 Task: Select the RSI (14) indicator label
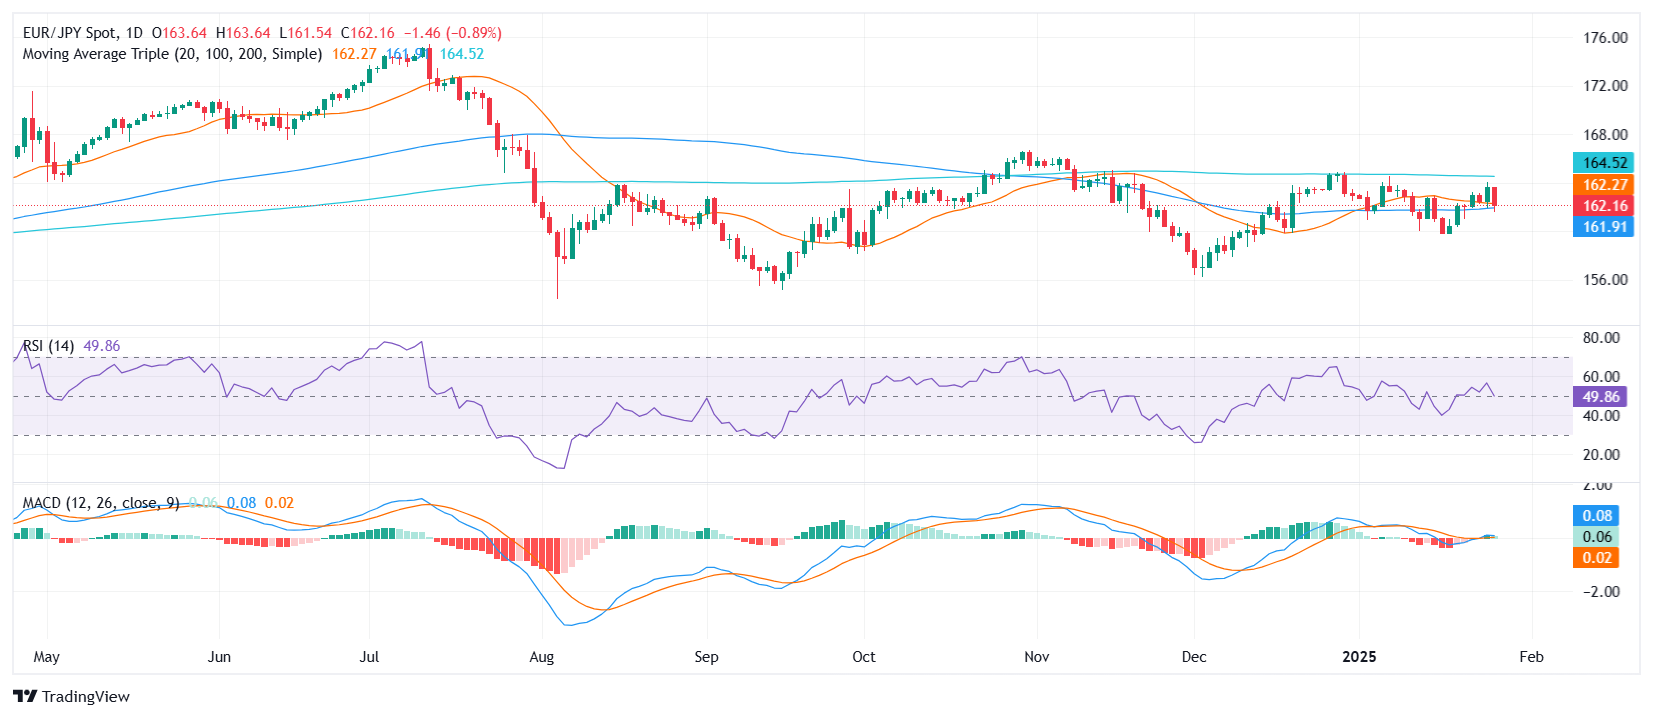48,346
